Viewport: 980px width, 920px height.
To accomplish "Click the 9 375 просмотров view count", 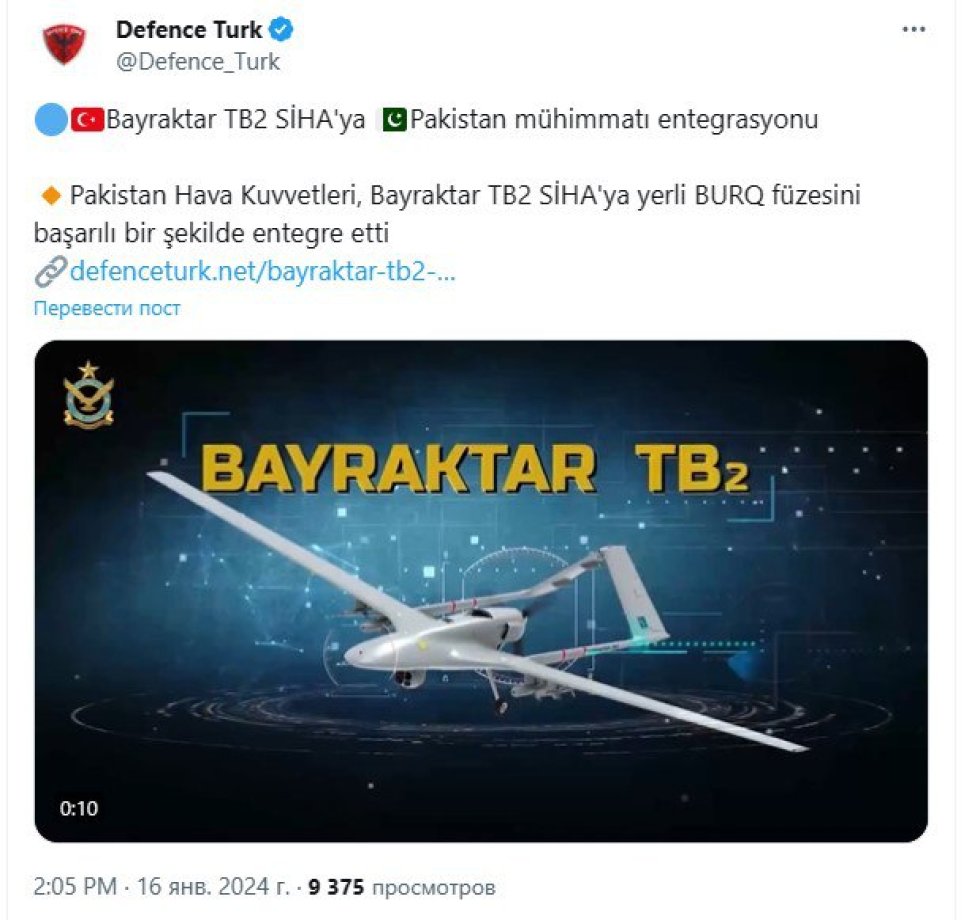I will (x=401, y=887).
